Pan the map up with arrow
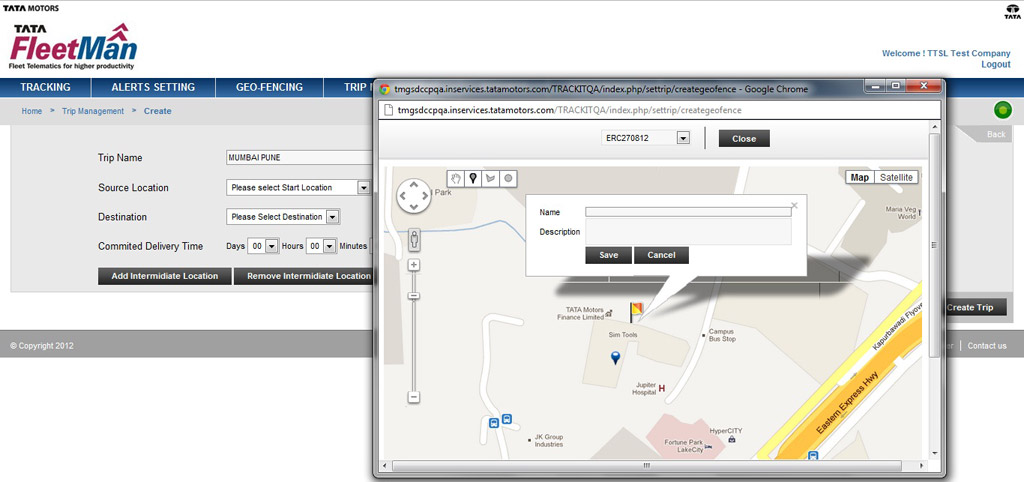1024x482 pixels. click(413, 184)
